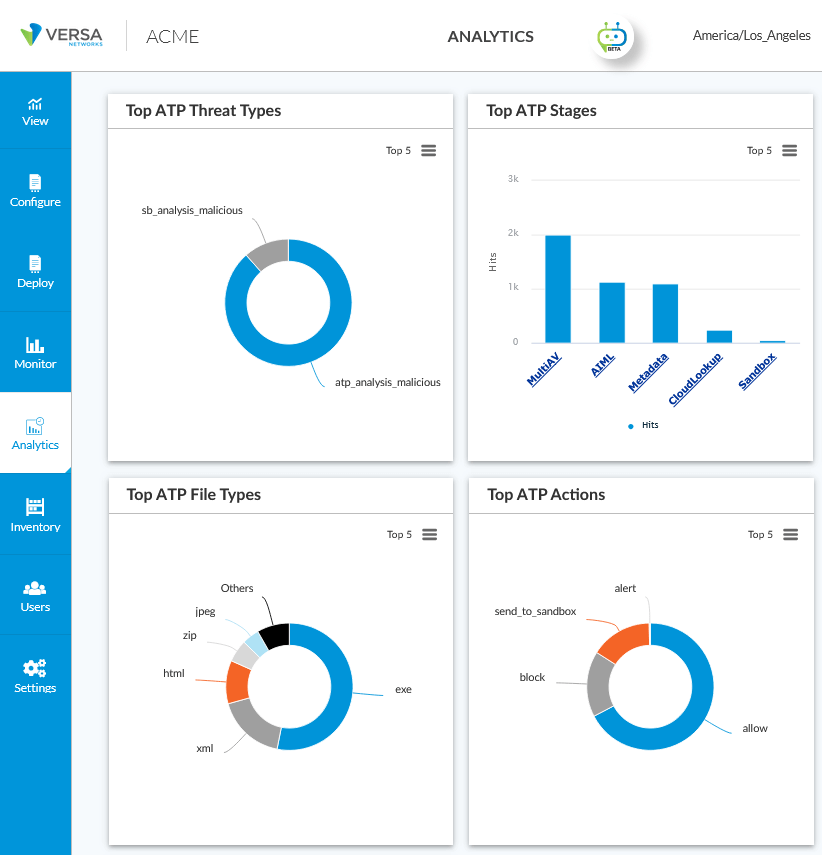The height and width of the screenshot is (855, 822).
Task: Go to the Deploy section
Action: coord(35,272)
